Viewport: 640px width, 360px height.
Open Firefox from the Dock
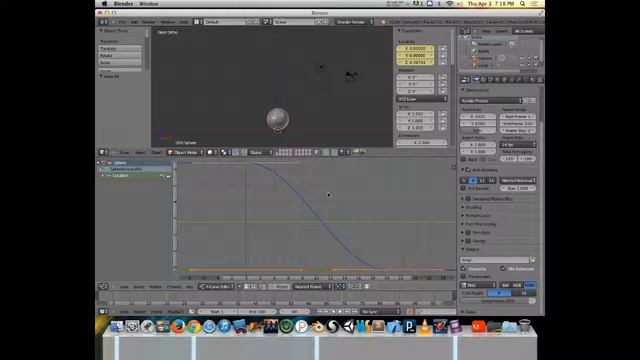click(x=178, y=327)
